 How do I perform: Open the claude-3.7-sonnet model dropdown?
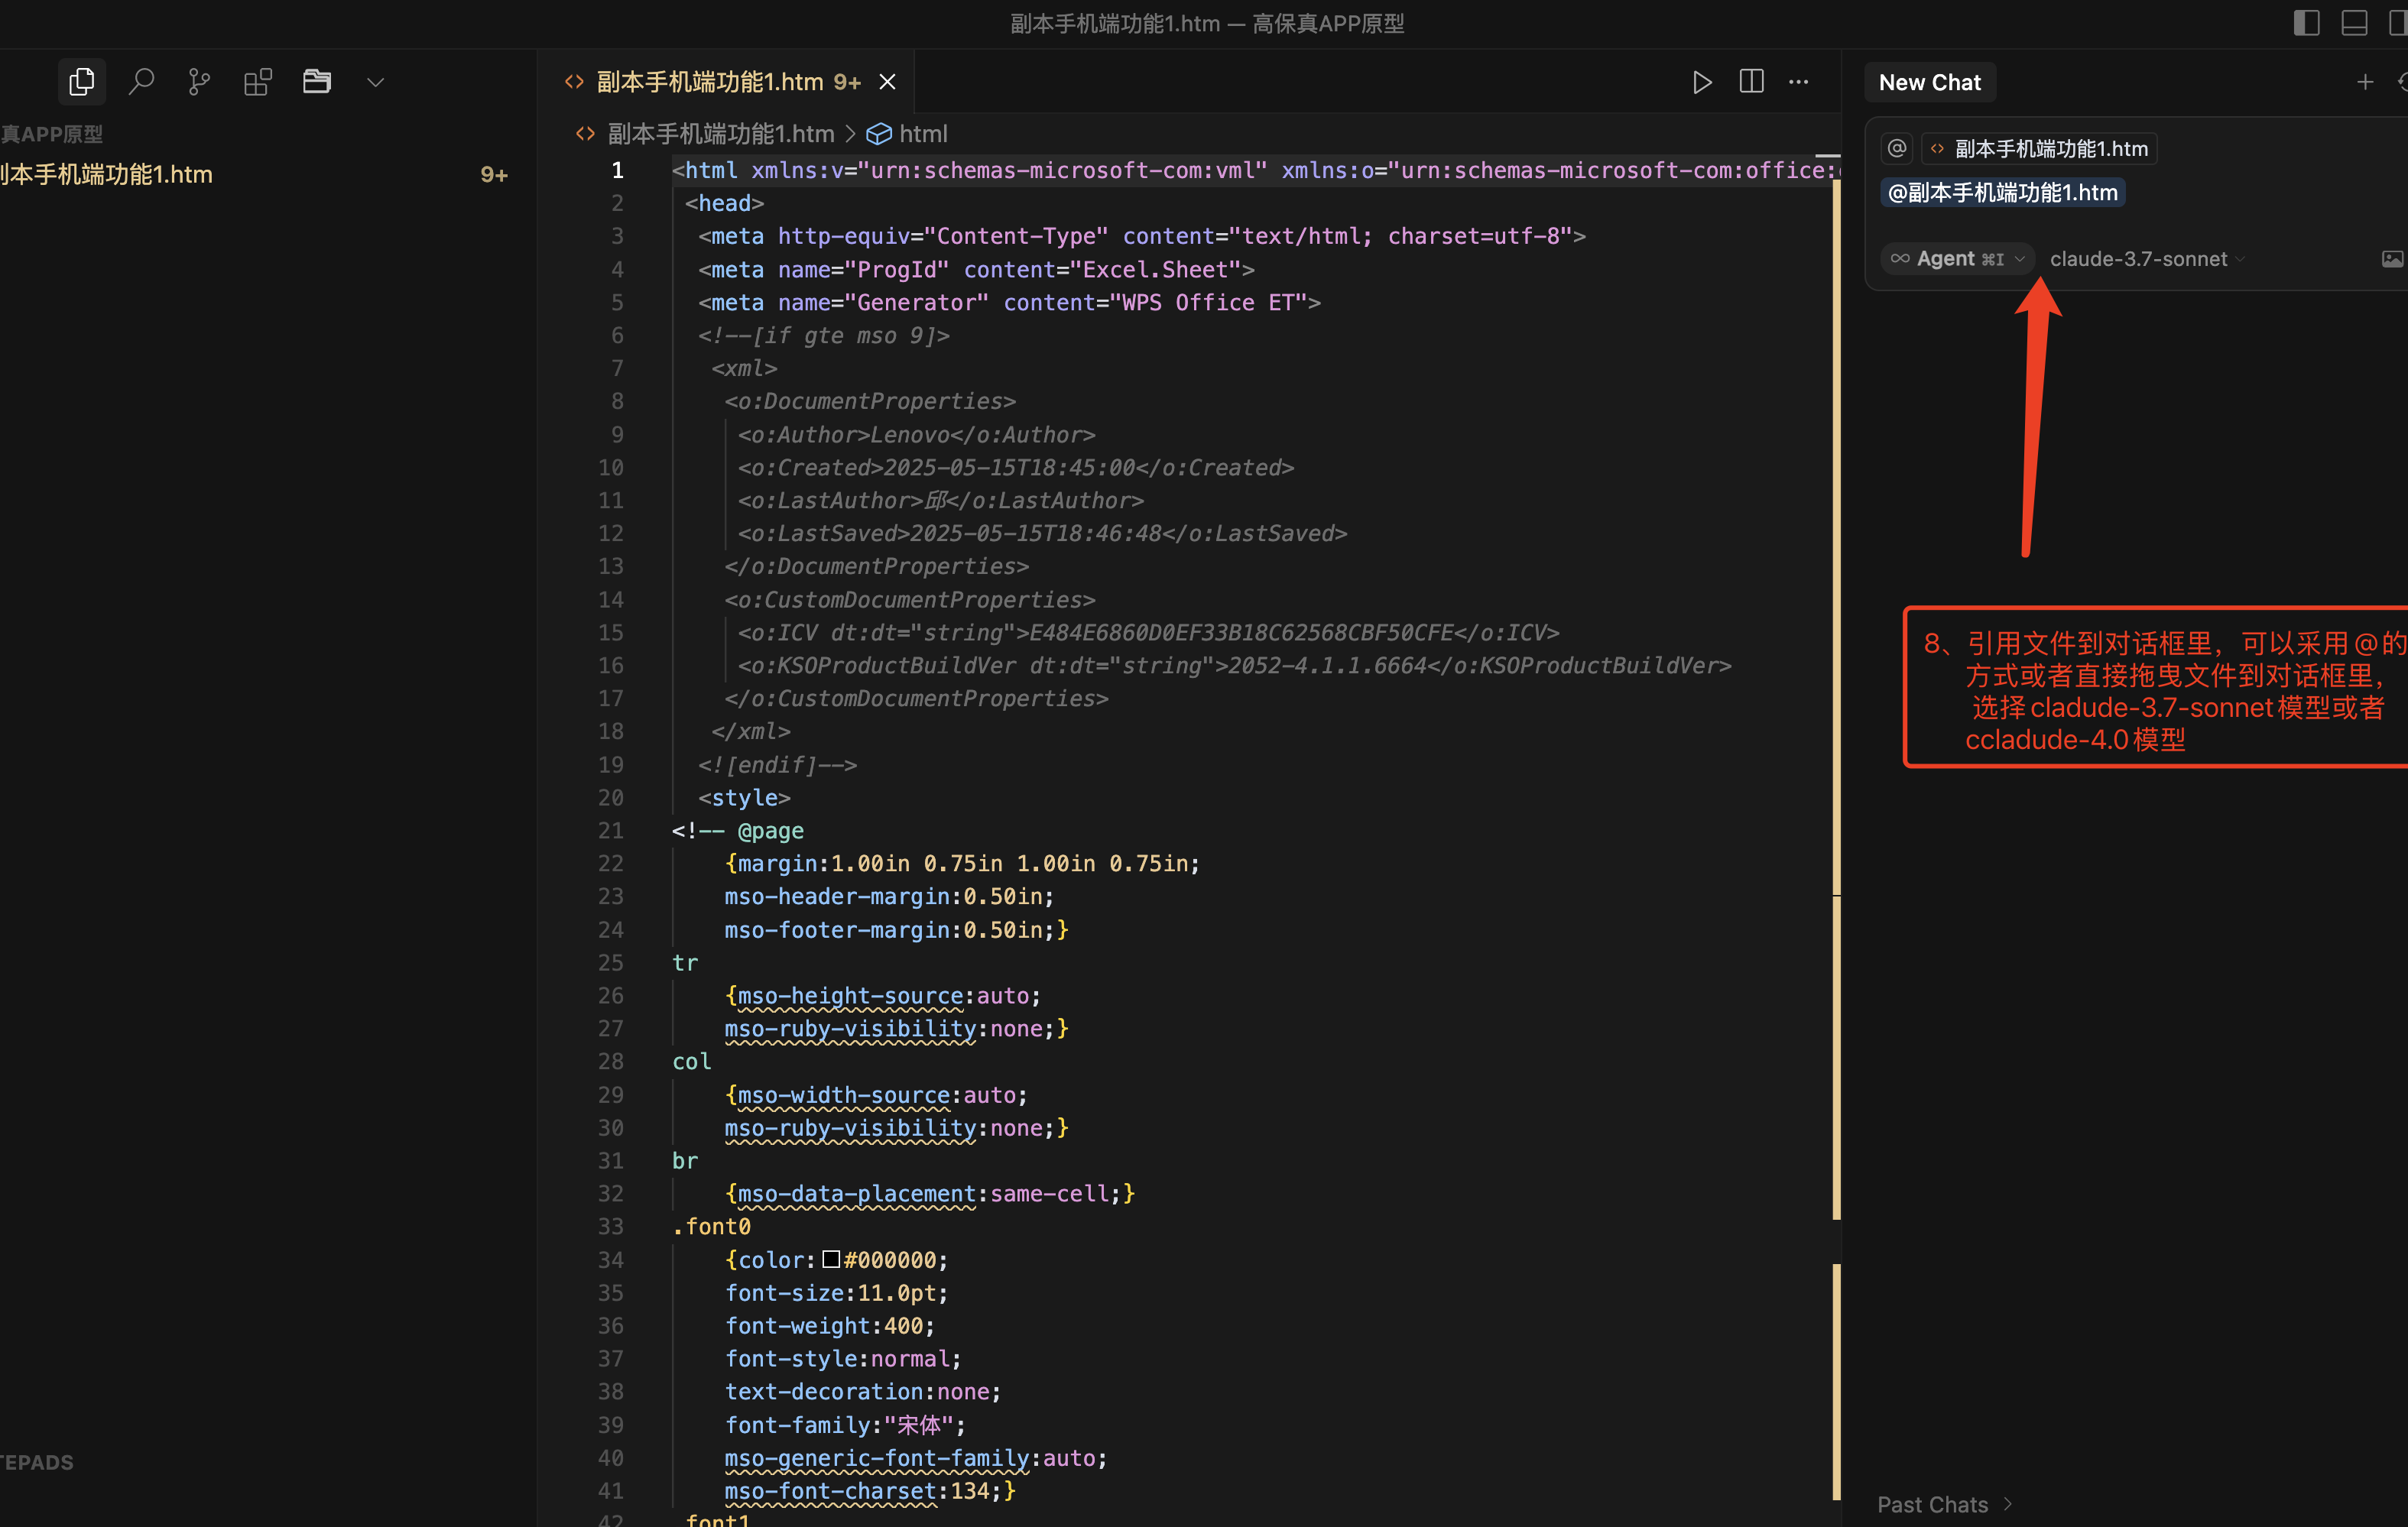[2146, 259]
